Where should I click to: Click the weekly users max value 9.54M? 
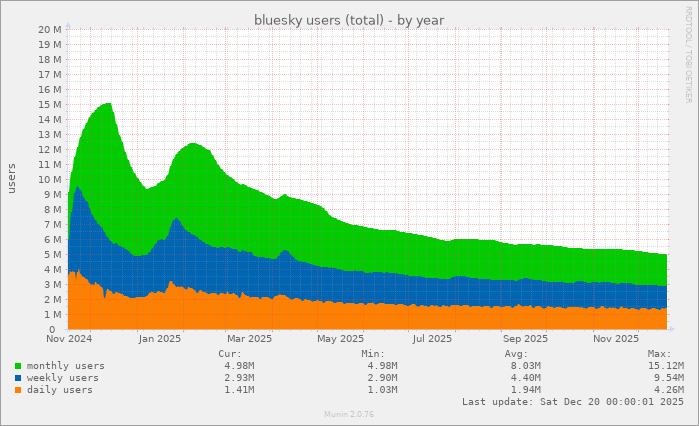point(668,378)
